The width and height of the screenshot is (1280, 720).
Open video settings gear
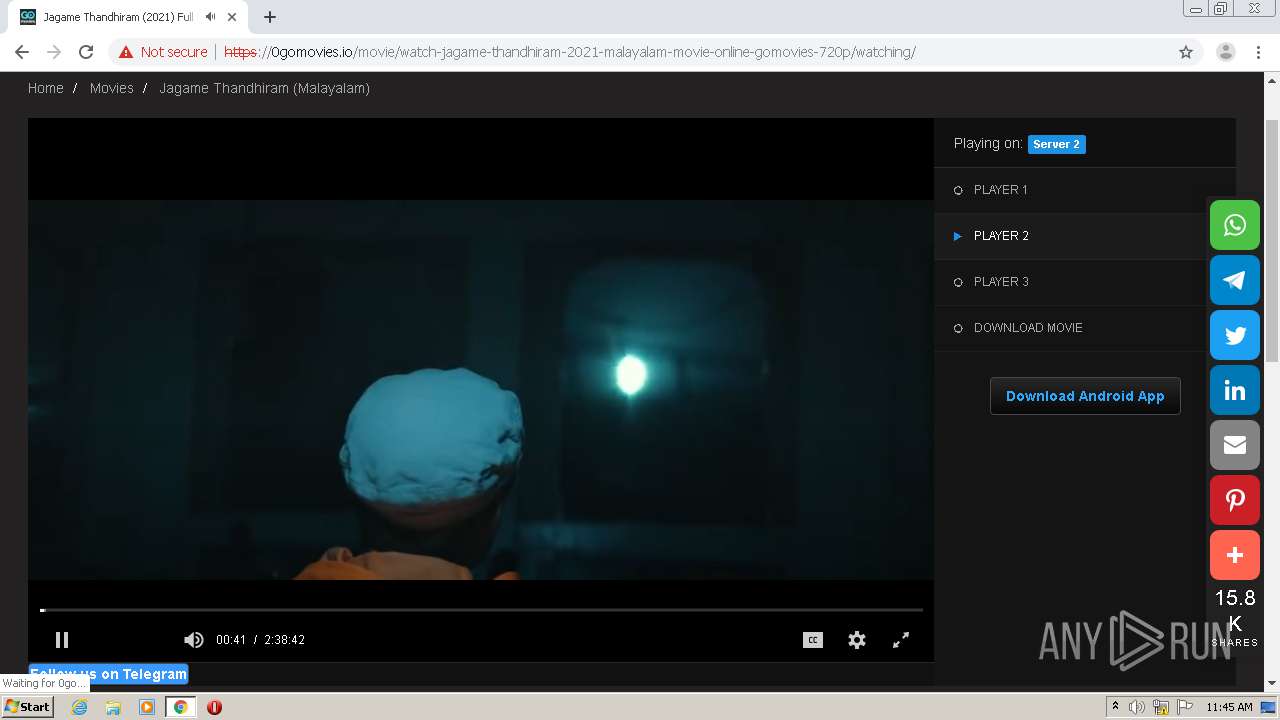[x=857, y=640]
